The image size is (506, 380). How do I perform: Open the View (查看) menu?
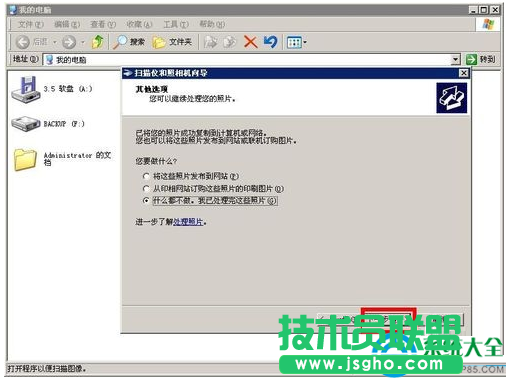pos(103,24)
